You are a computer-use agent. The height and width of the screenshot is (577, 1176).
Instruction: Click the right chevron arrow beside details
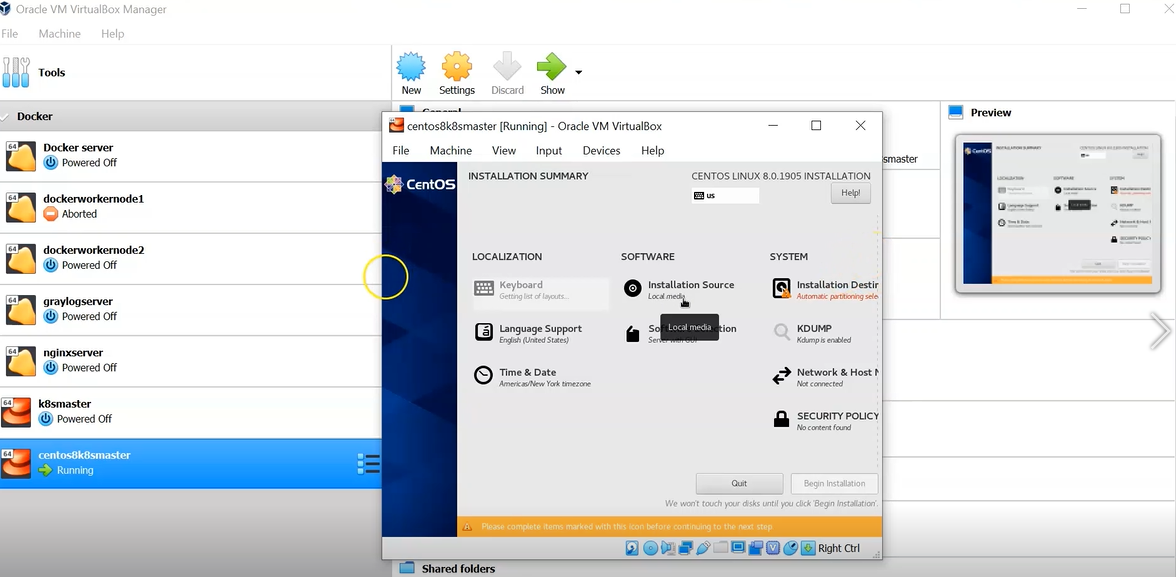click(1160, 331)
